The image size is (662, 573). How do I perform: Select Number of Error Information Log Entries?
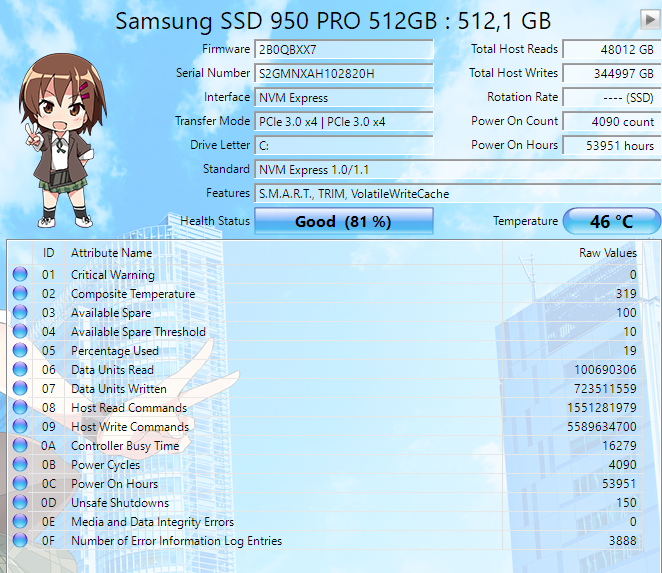click(176, 541)
